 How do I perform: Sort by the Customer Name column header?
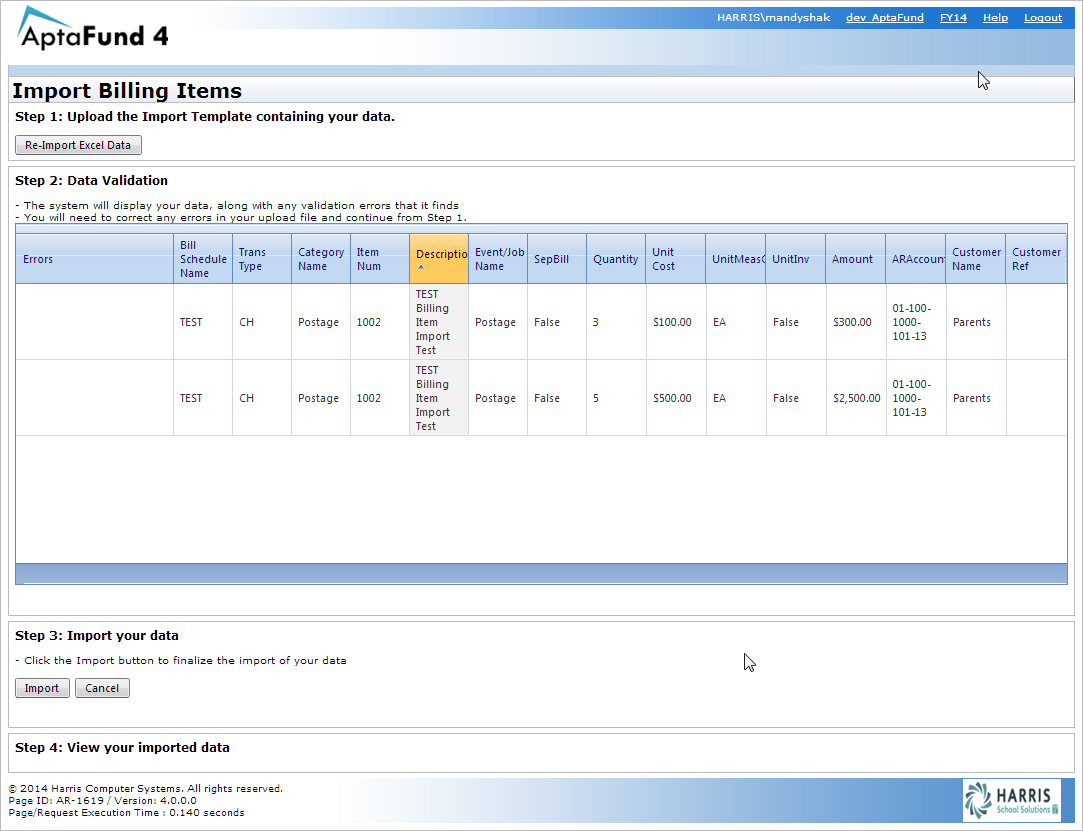[x=975, y=259]
